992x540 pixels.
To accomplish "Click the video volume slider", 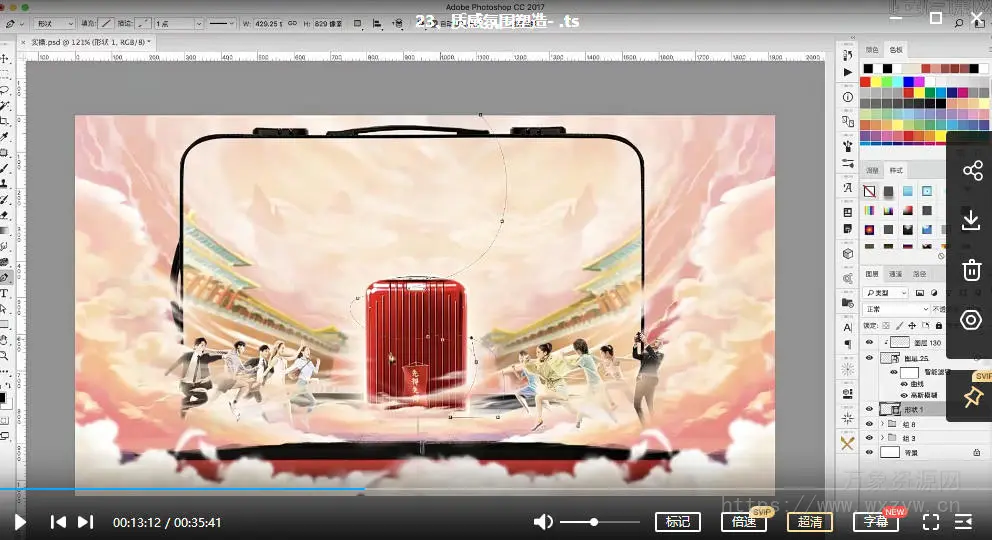I will 600,522.
